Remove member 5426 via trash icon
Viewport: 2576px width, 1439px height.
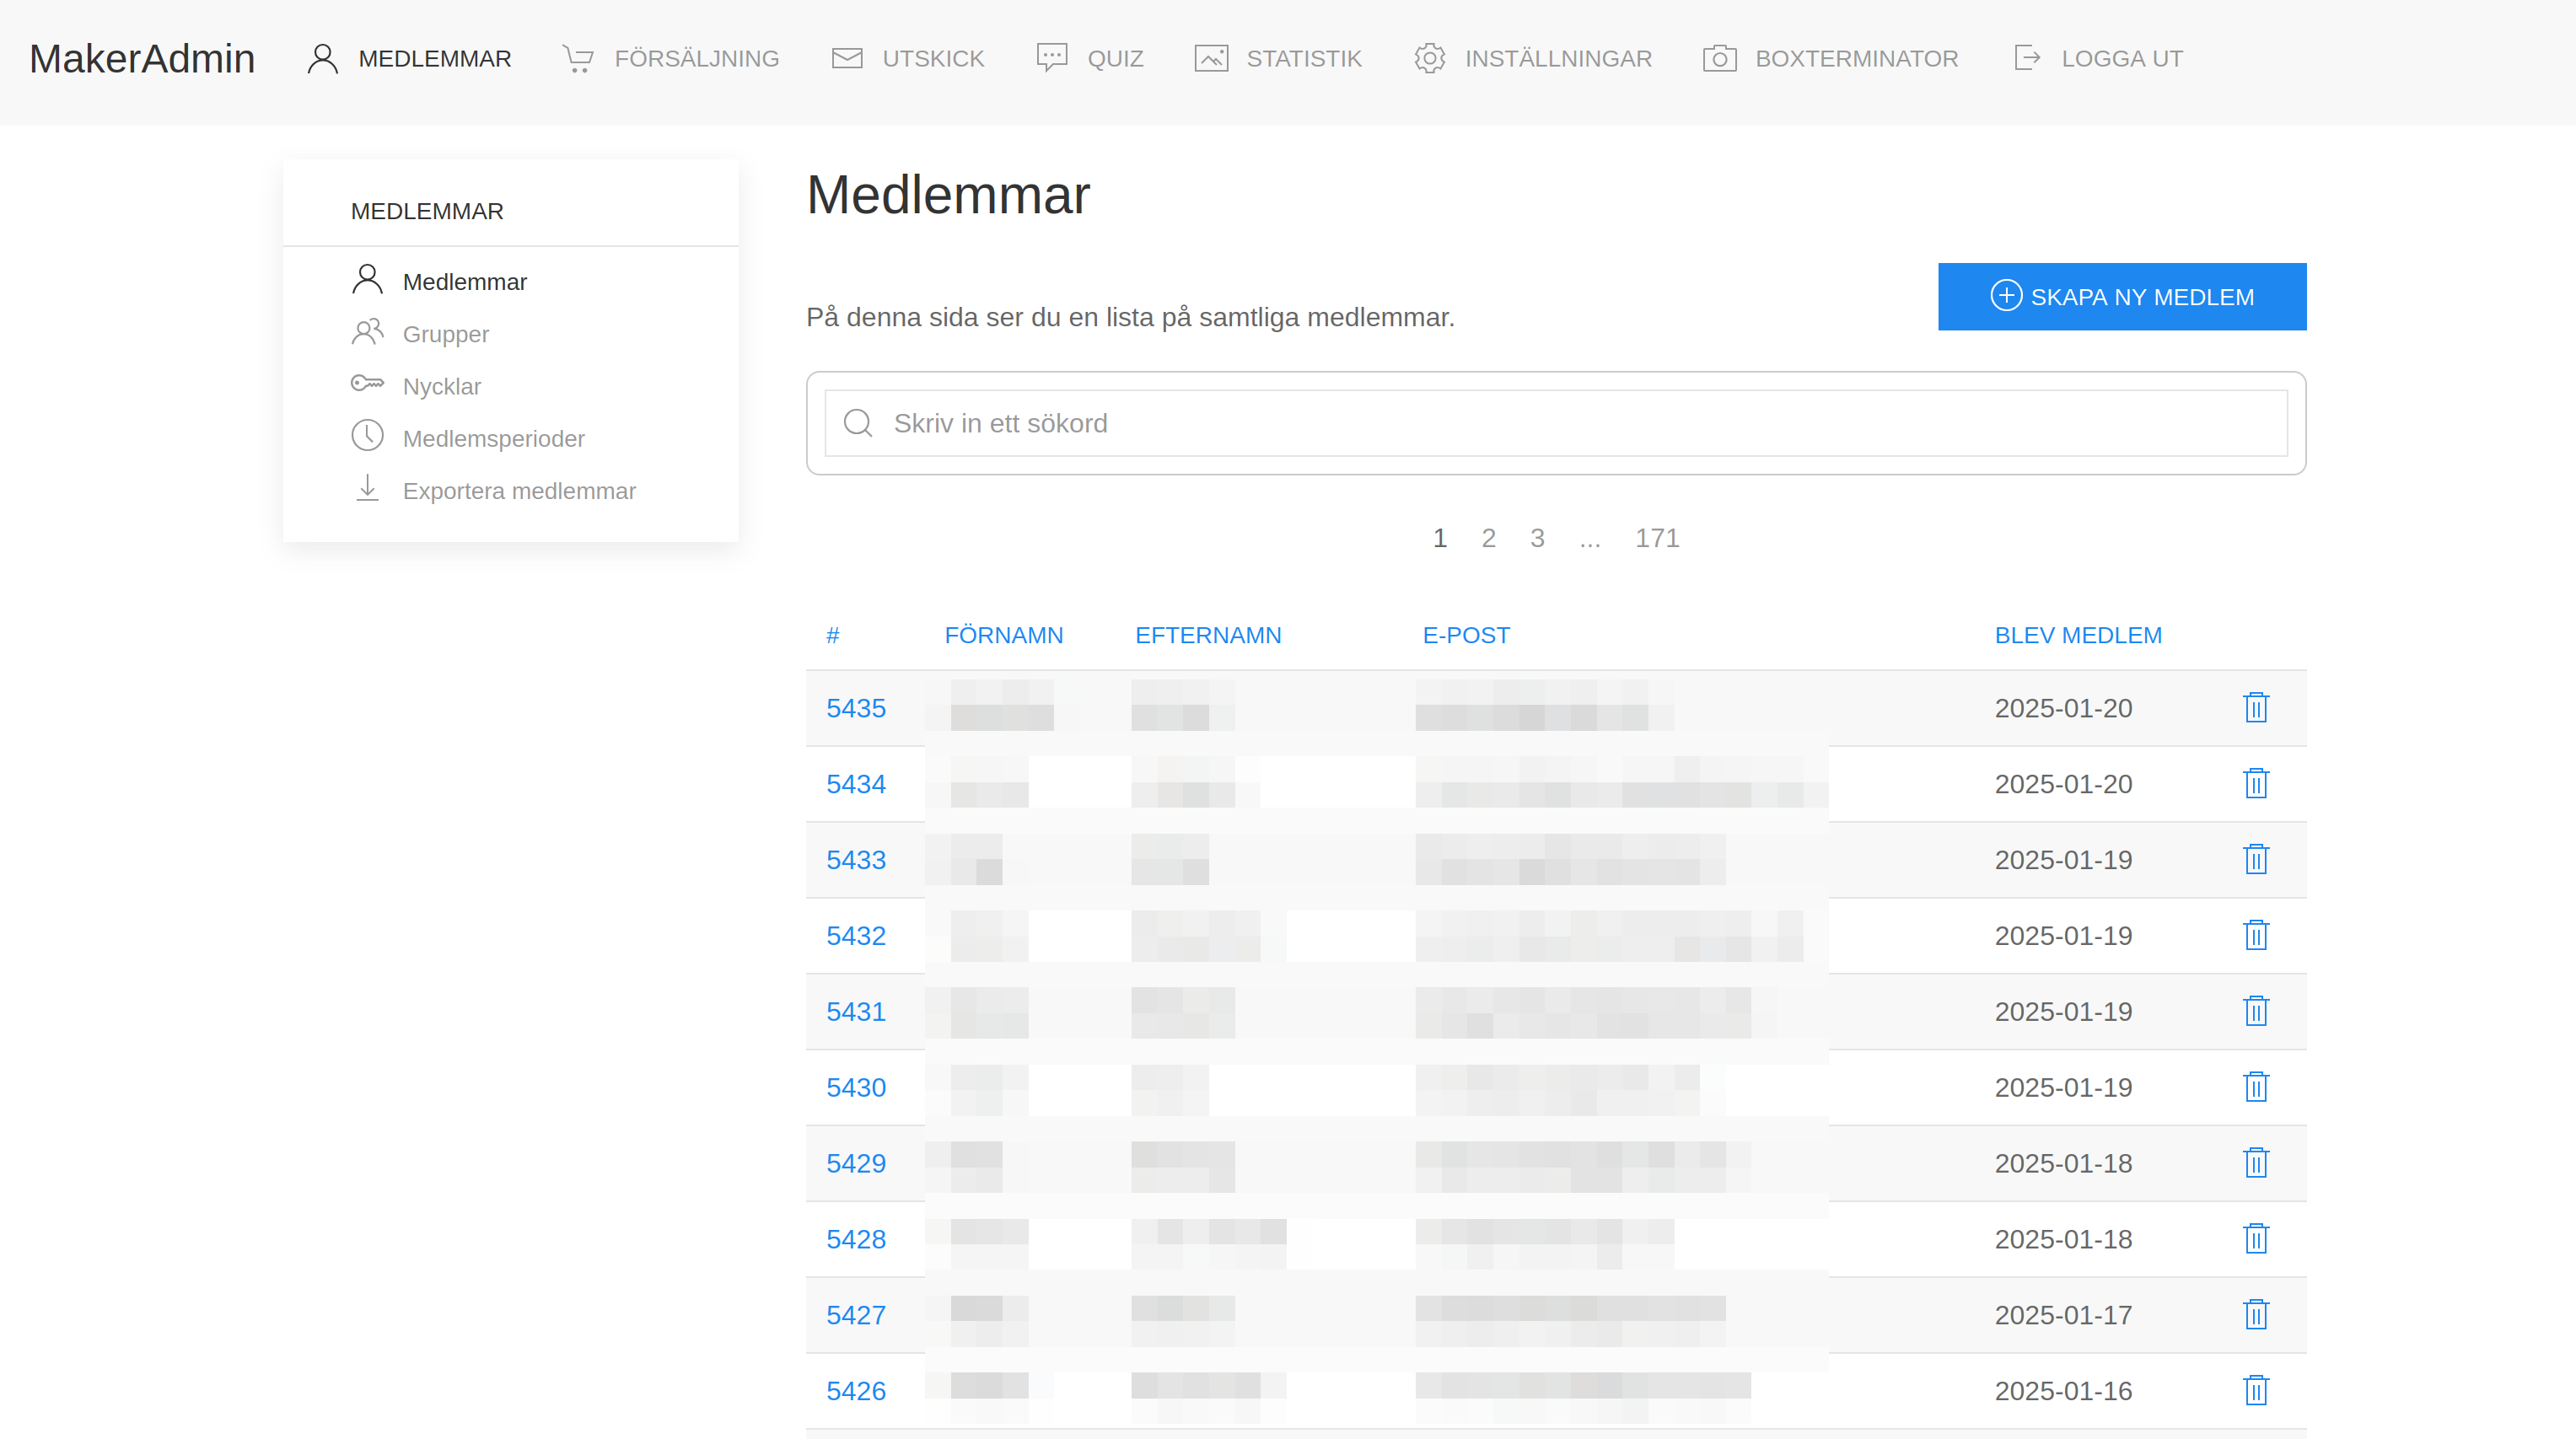pos(2255,1391)
